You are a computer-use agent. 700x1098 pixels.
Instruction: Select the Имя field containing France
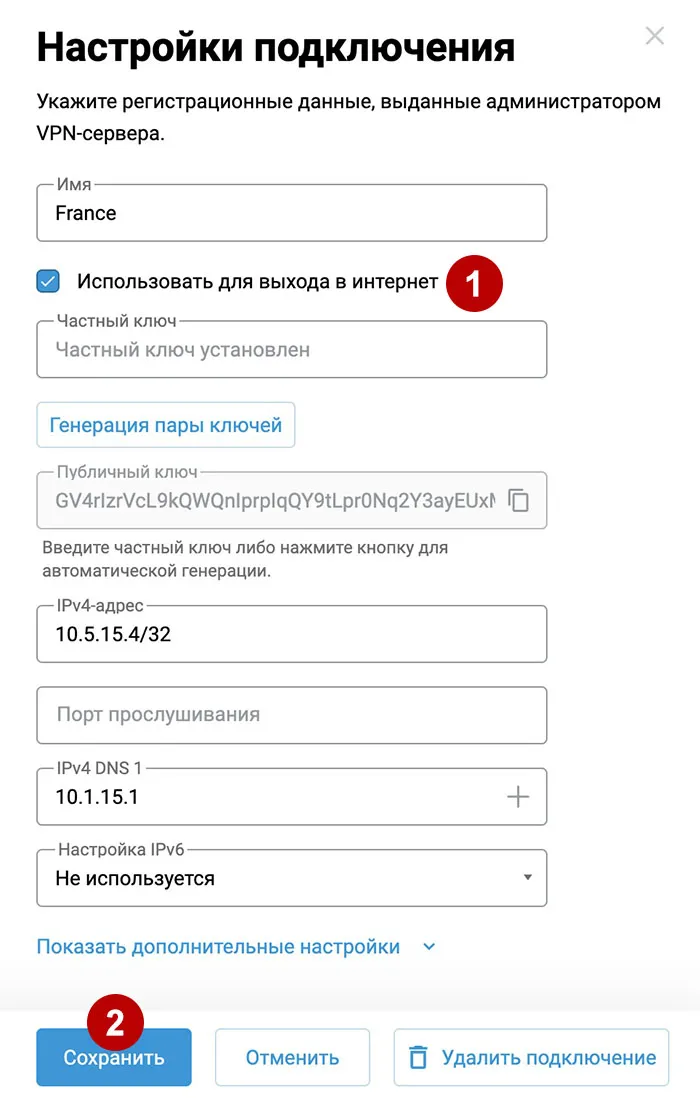click(291, 212)
